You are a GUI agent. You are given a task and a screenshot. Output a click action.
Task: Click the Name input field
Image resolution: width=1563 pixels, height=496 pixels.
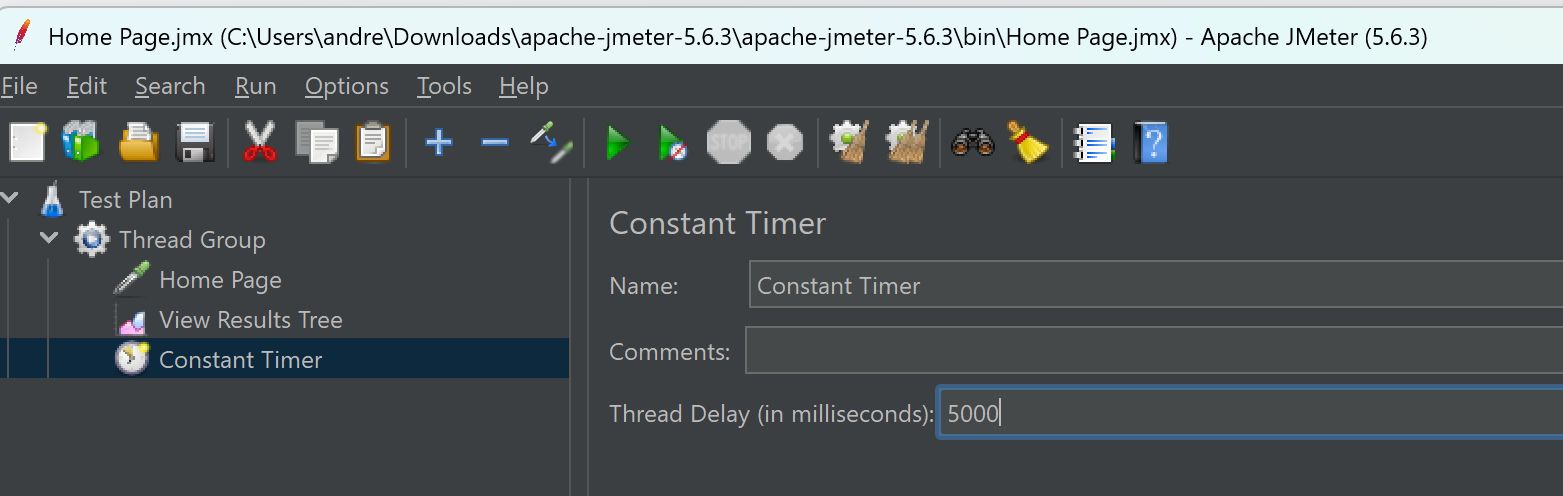coord(1155,285)
